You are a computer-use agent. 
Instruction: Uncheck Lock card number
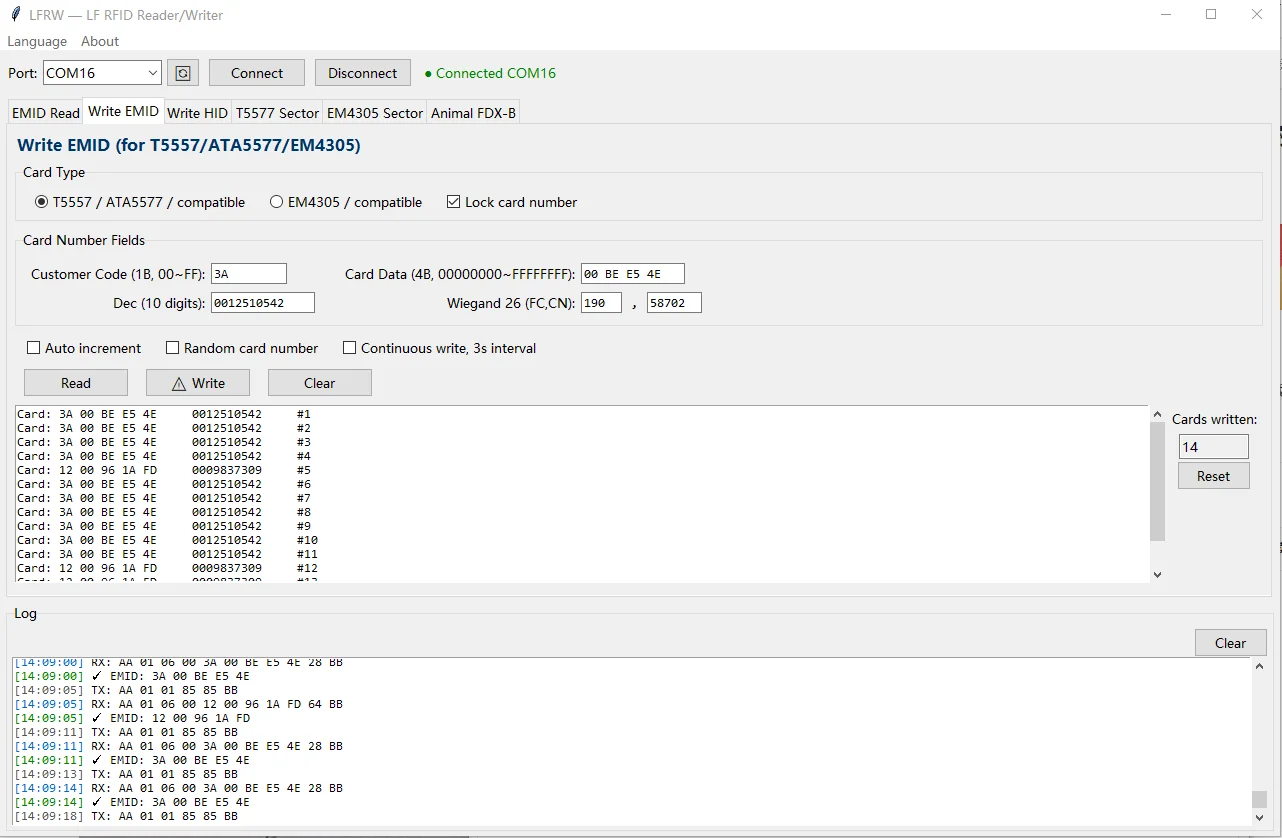point(512,202)
